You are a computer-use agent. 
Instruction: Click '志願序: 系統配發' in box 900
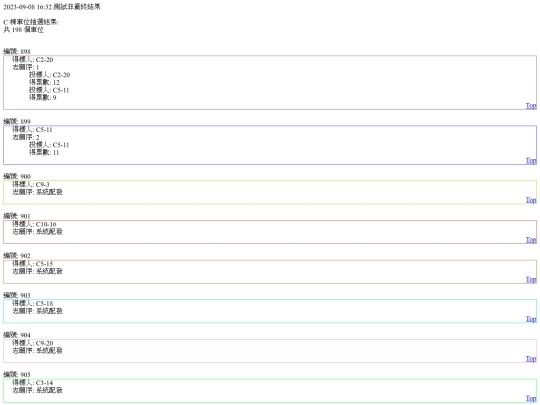(x=38, y=192)
